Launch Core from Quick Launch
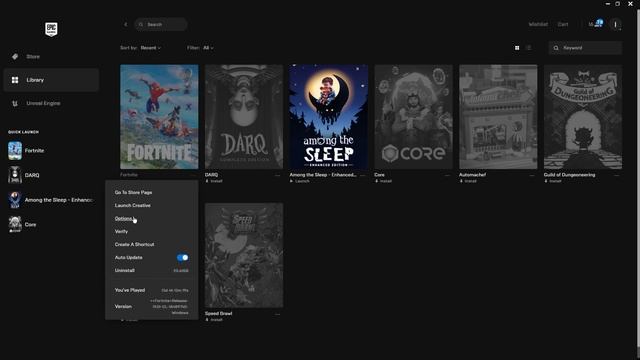 (x=15, y=224)
